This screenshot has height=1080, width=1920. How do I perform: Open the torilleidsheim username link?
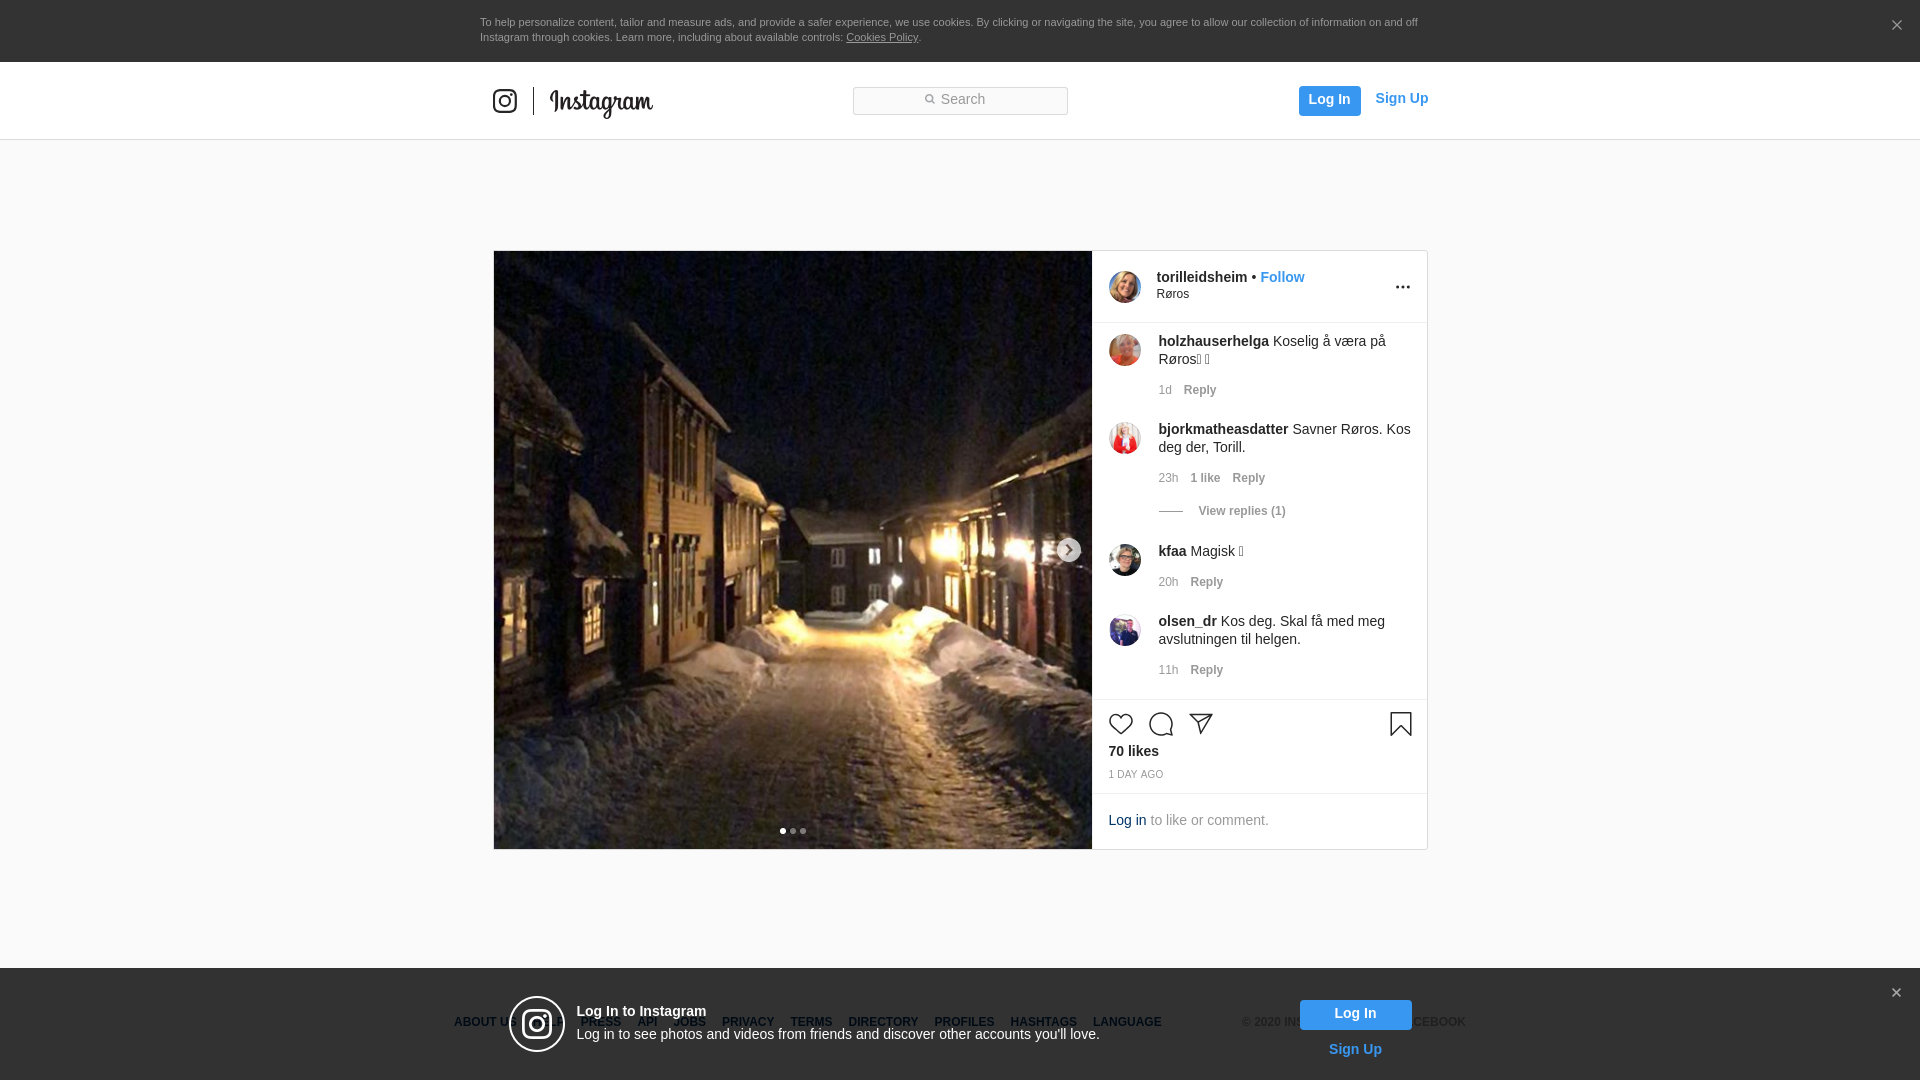1202,277
